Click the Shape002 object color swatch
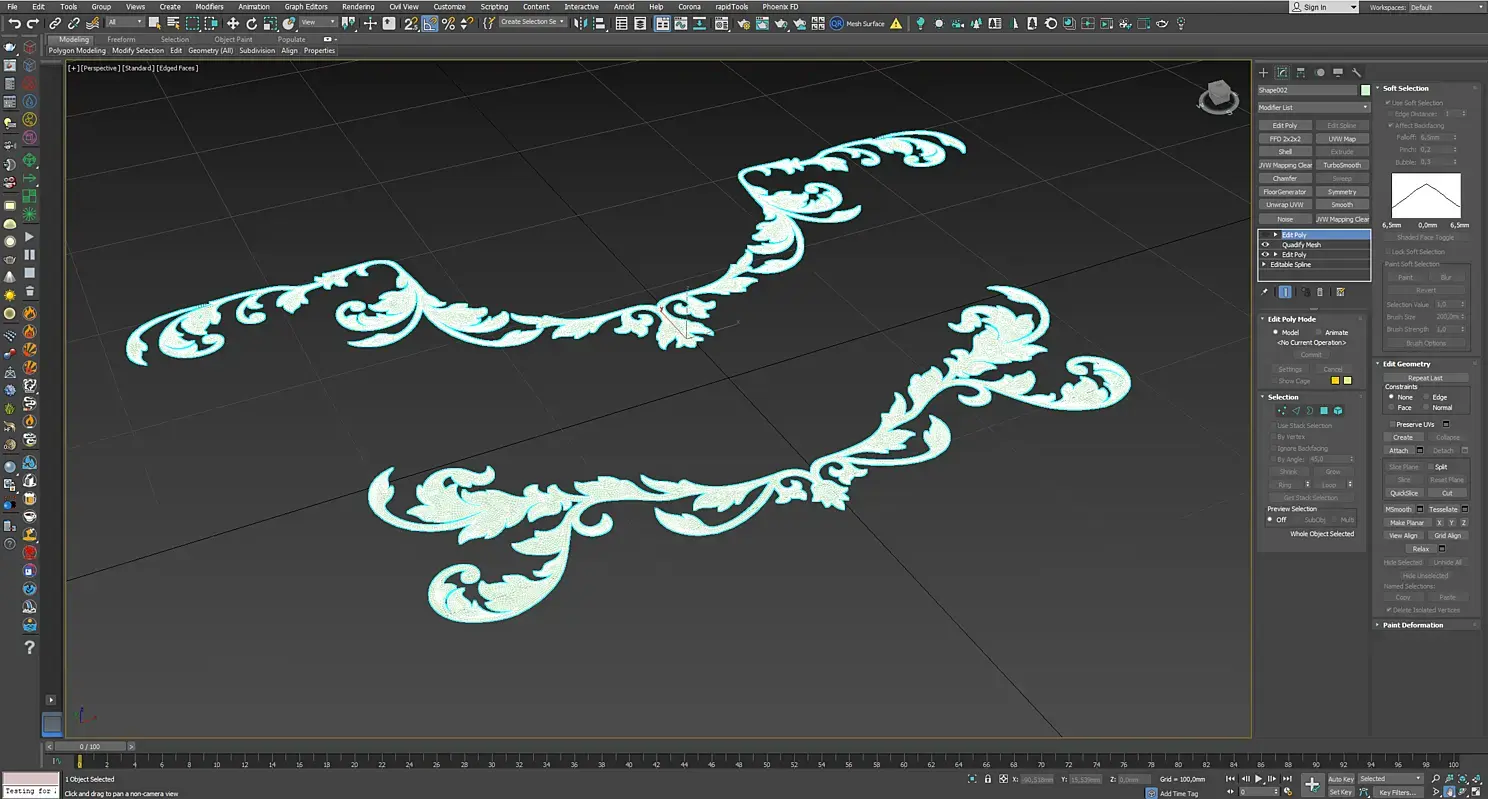Image resolution: width=1488 pixels, height=799 pixels. click(x=1365, y=90)
